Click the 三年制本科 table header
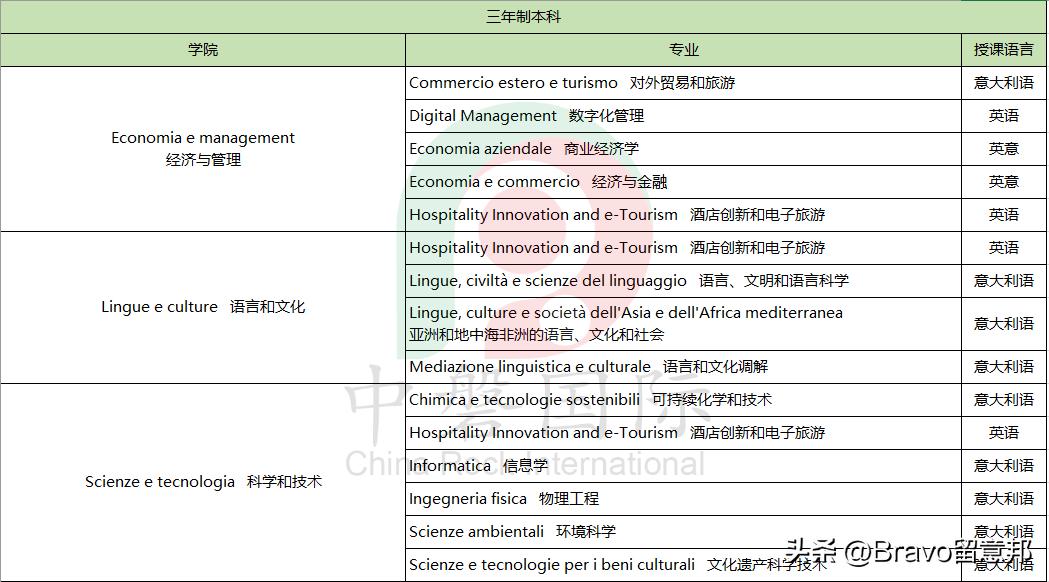Viewport: 1049px width, 582px height. coord(524,16)
